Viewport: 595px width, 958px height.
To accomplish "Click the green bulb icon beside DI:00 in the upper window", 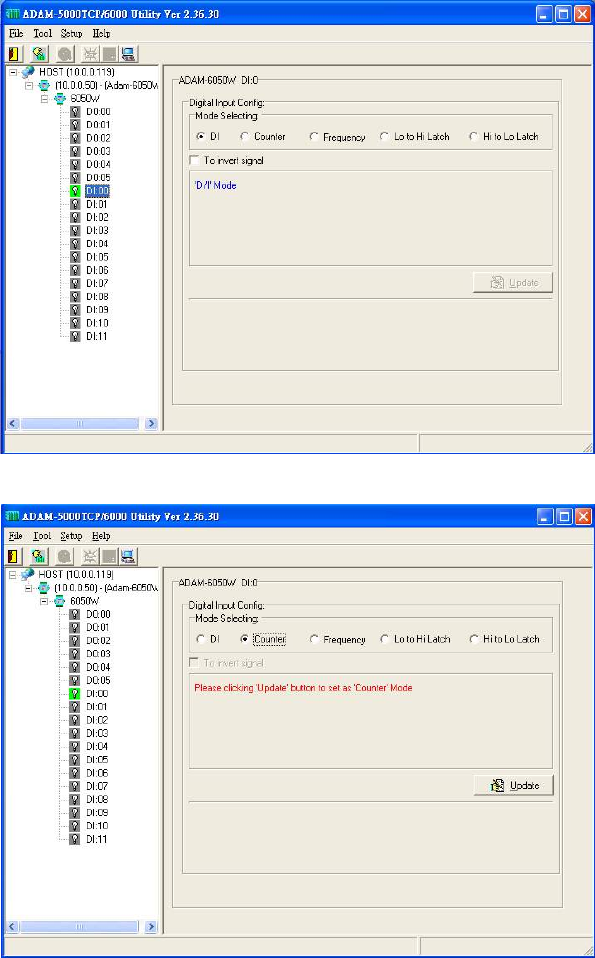I will (x=75, y=191).
